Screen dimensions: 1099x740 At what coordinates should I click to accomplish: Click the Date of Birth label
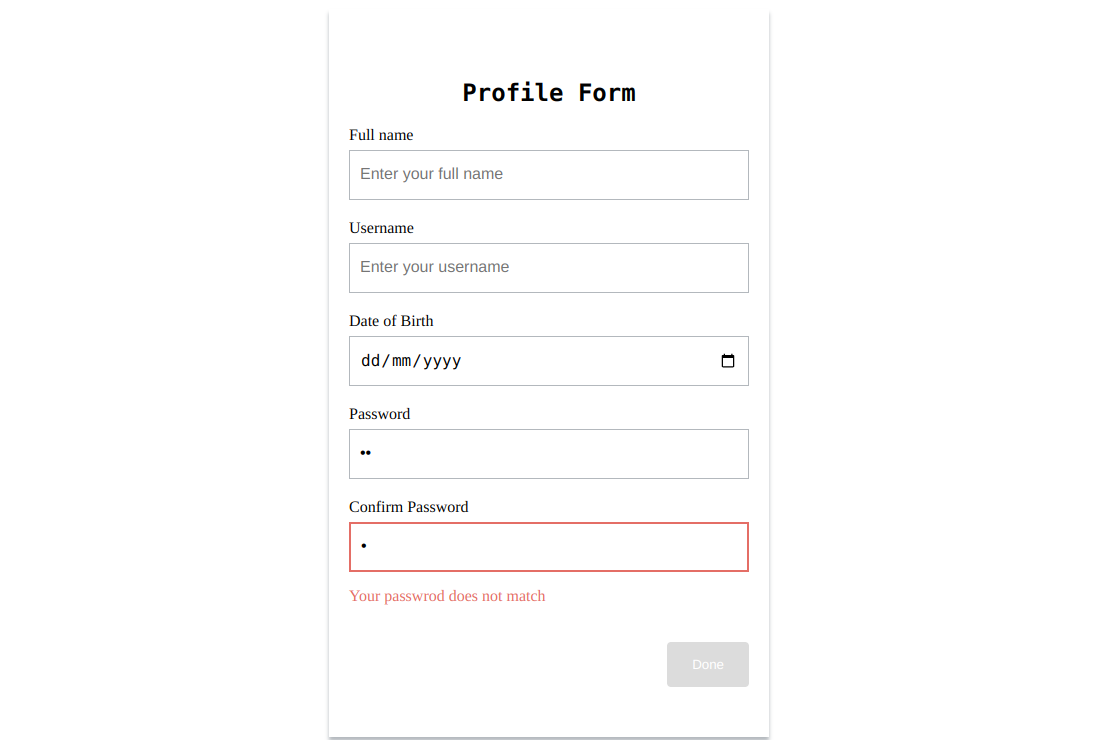pyautogui.click(x=391, y=321)
